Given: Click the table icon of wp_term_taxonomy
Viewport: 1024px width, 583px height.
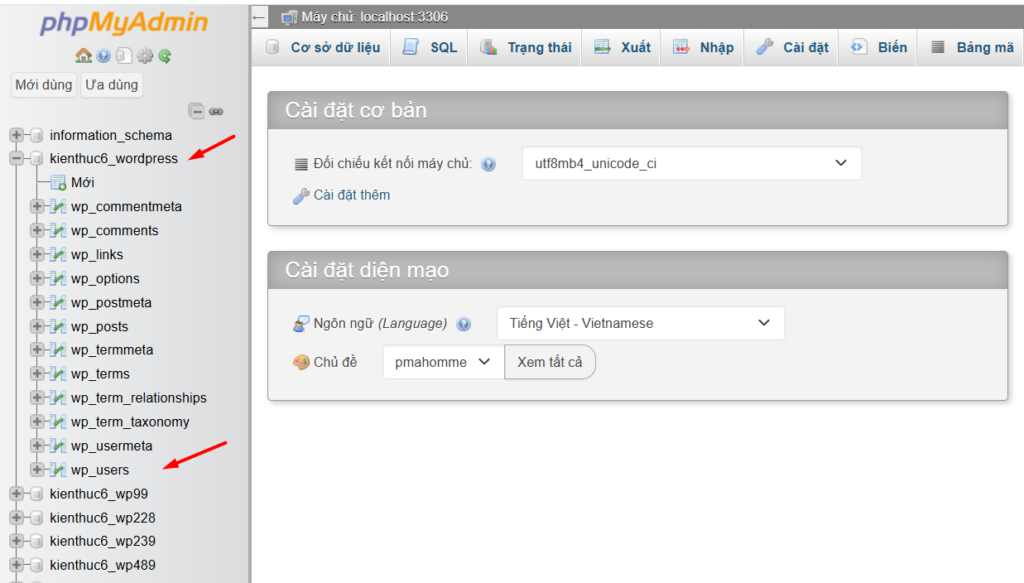Looking at the screenshot, I should [58, 422].
